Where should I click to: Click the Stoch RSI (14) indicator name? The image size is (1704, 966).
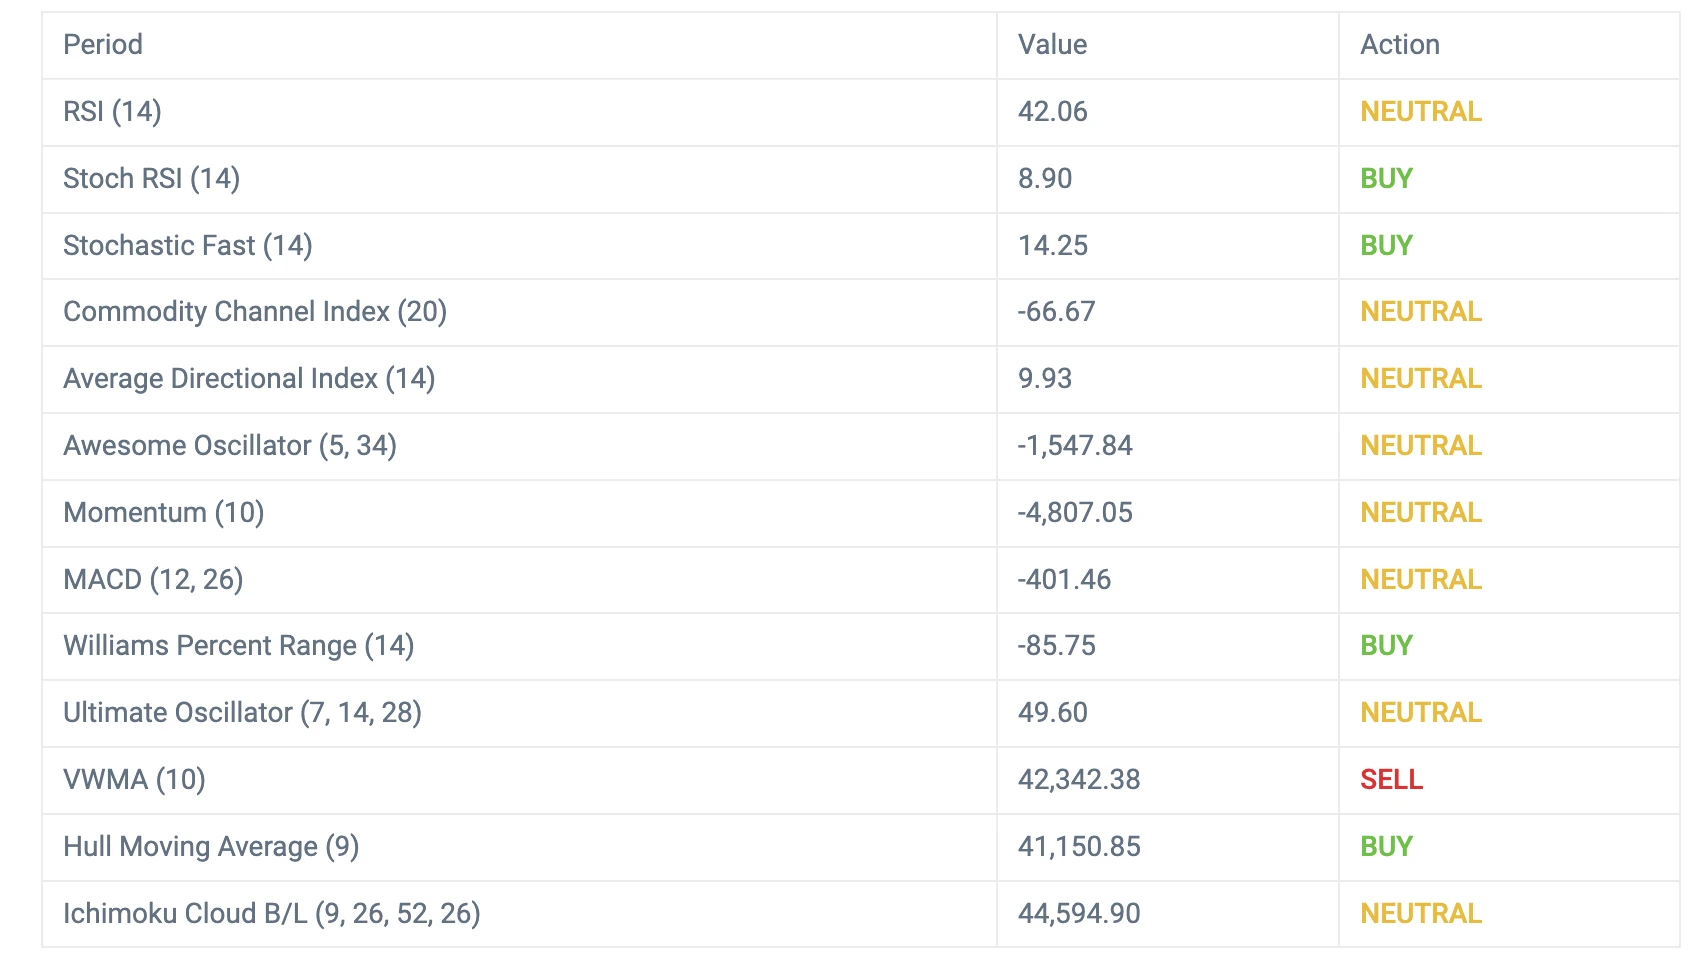151,179
